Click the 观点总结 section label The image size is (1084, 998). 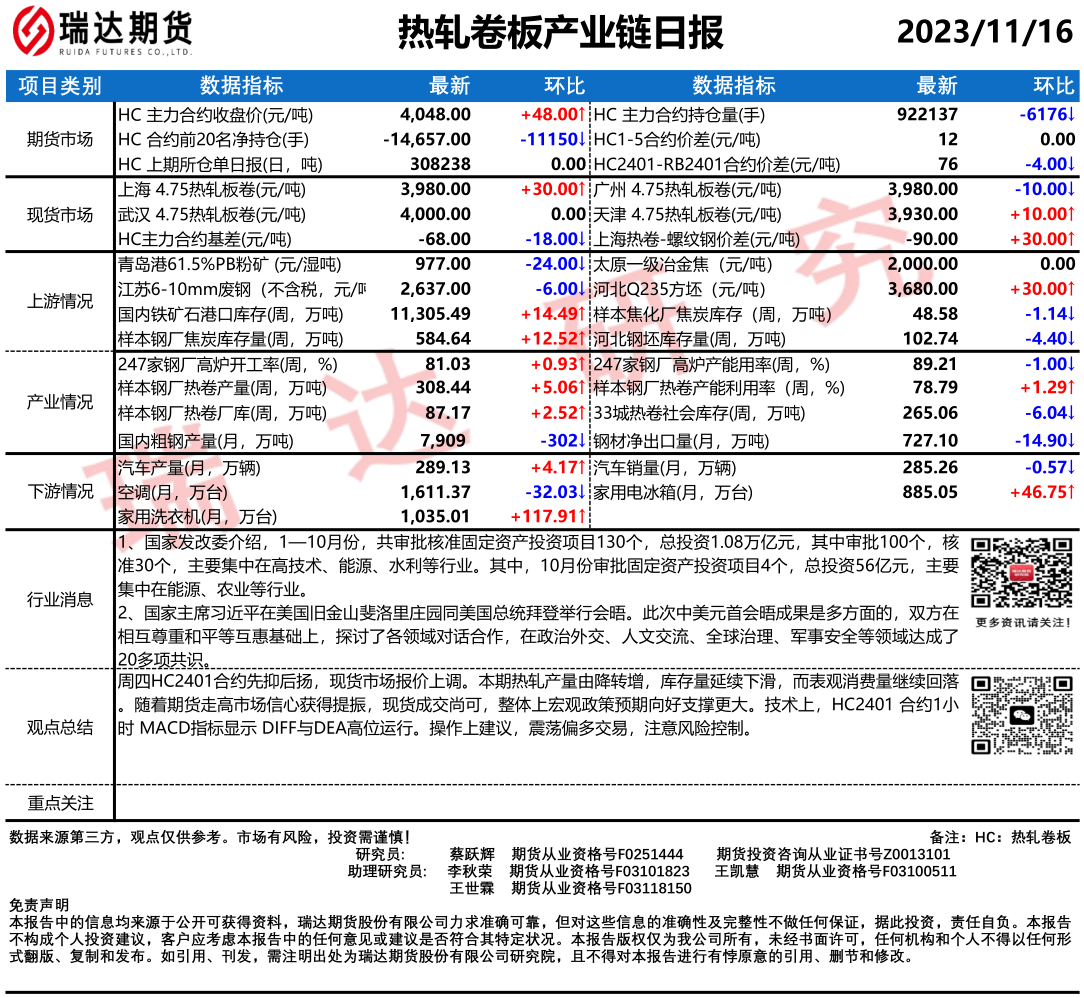[x=60, y=727]
